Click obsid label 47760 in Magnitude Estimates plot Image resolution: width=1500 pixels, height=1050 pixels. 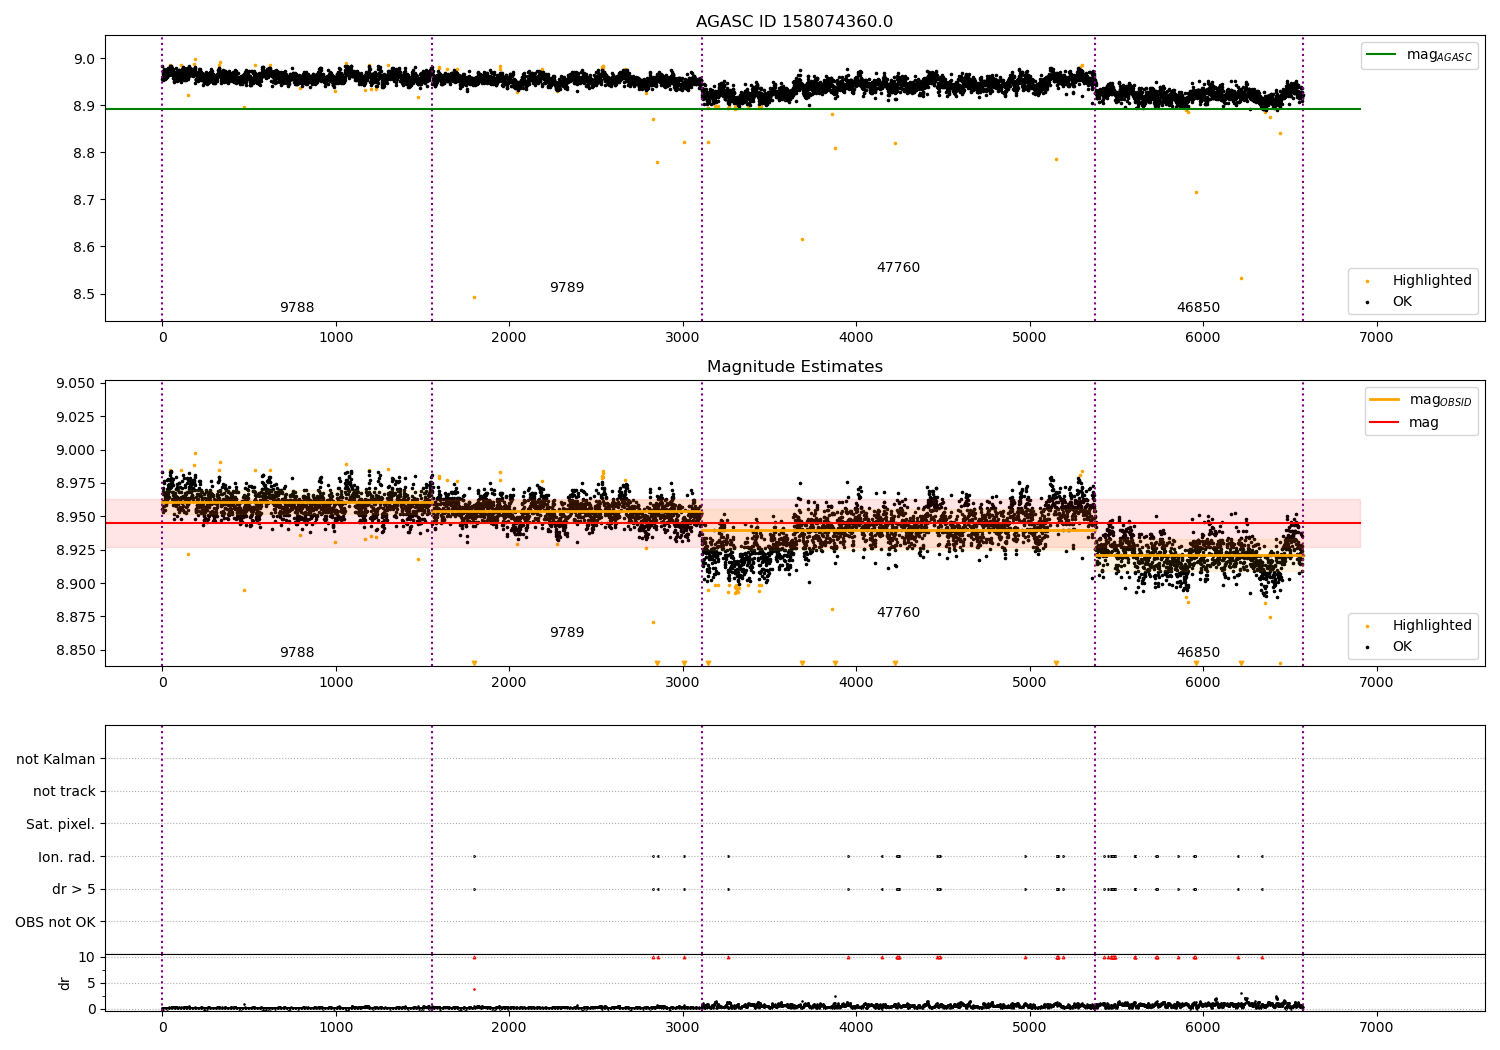pos(898,613)
